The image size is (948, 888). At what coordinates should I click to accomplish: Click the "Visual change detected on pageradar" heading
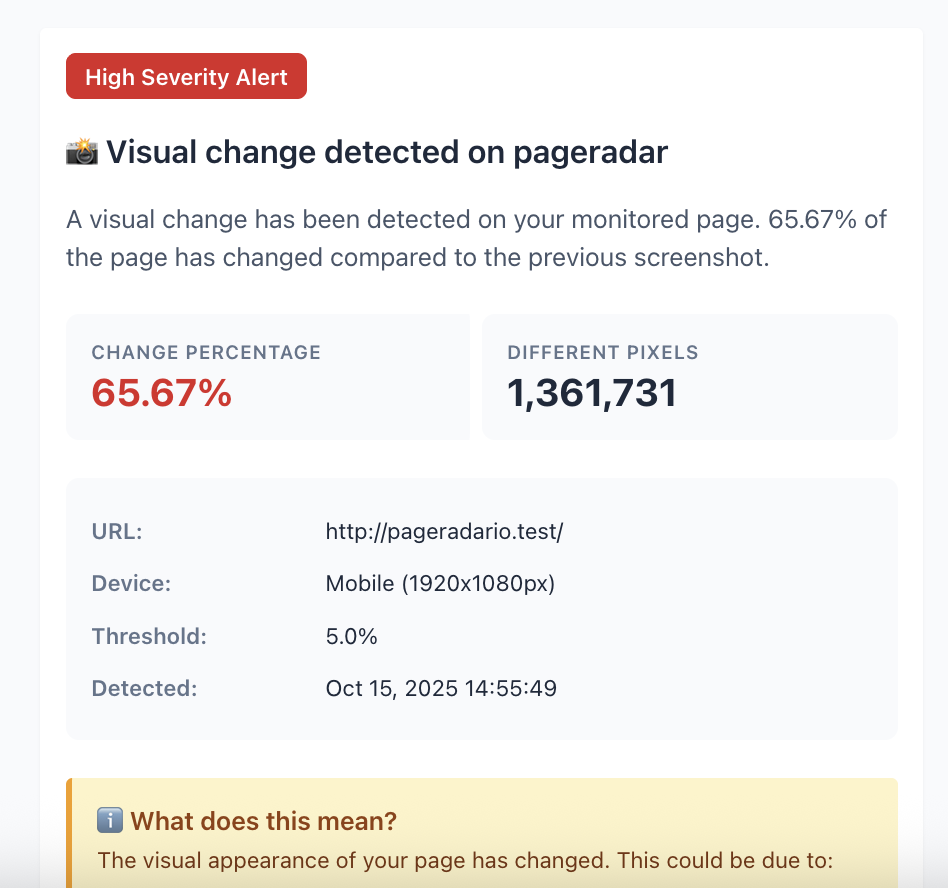pyautogui.click(x=387, y=153)
